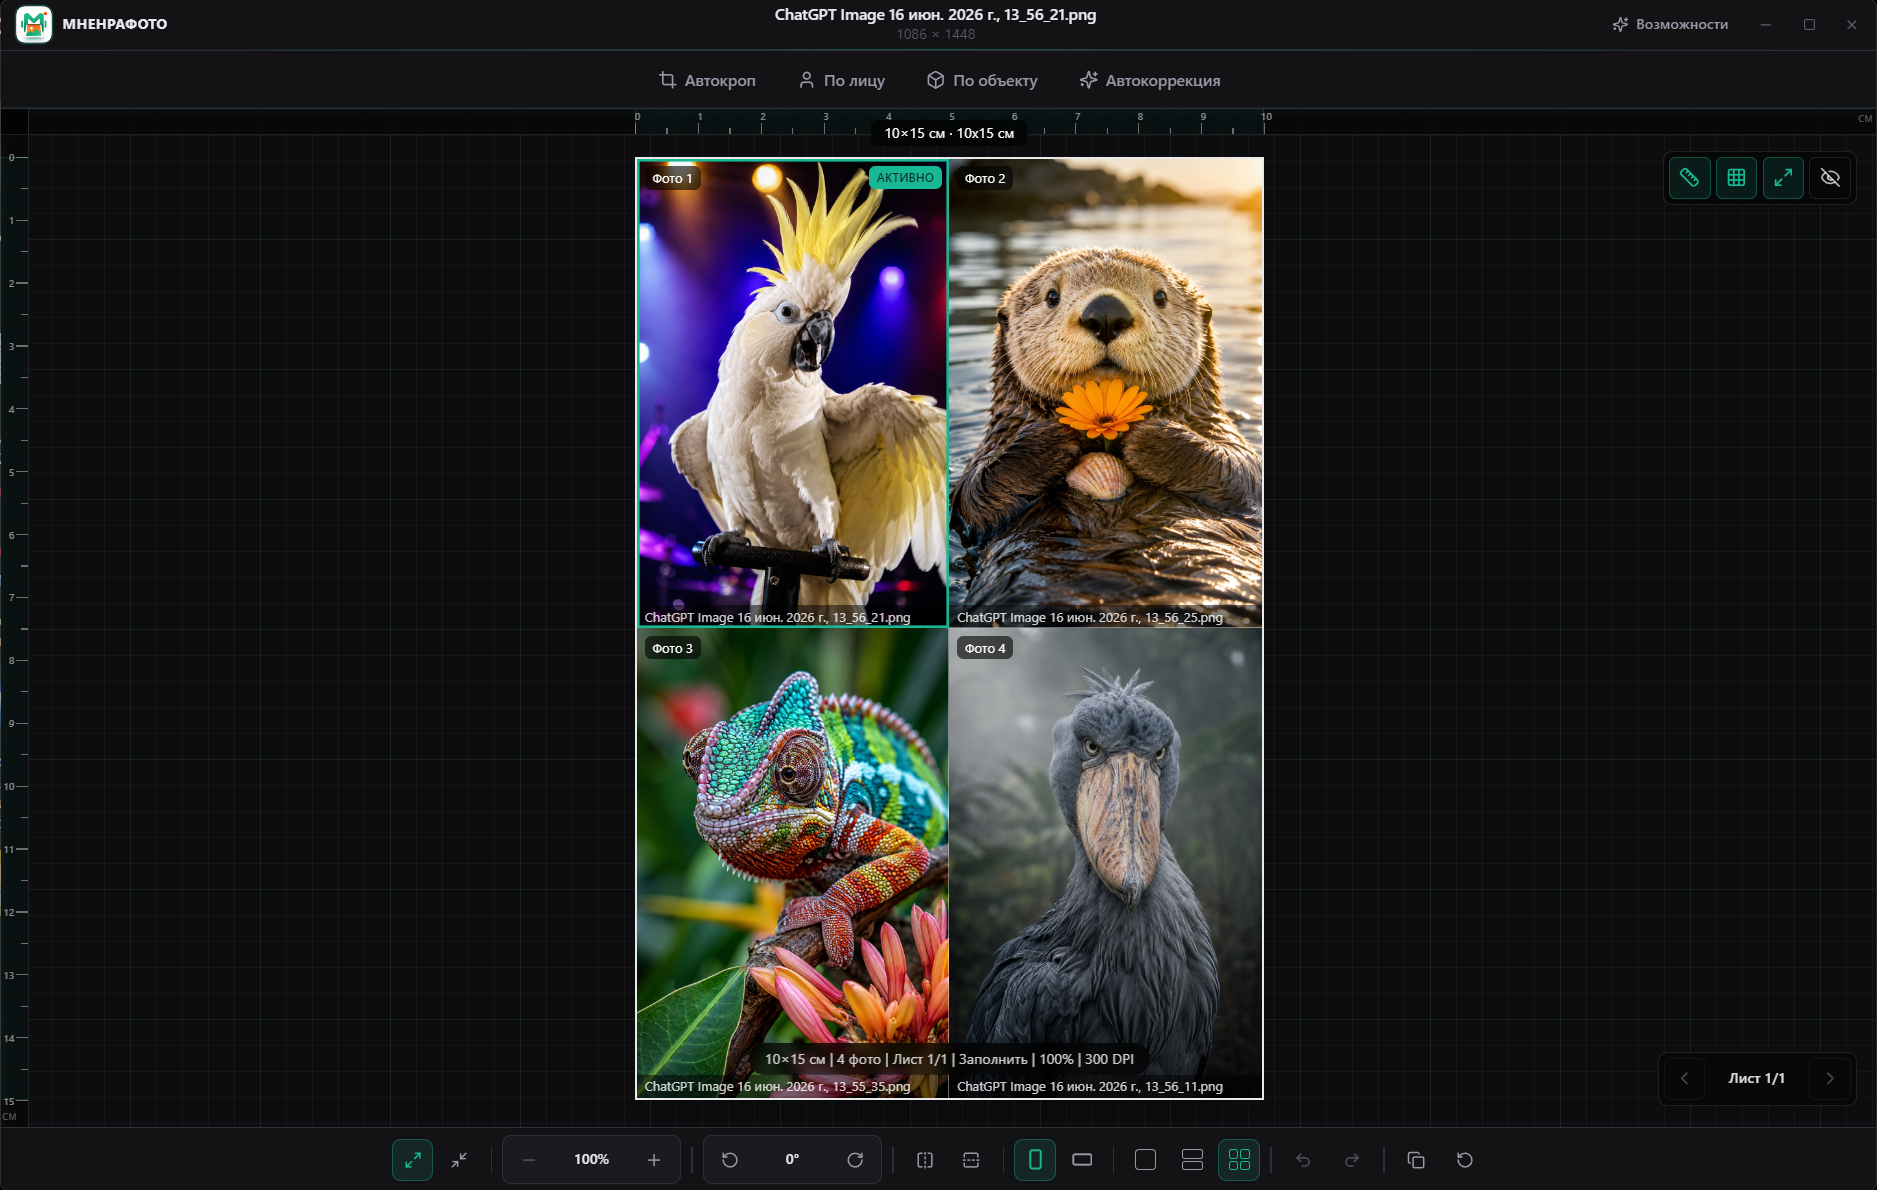
Task: Click the Фото 4 label
Action: (x=985, y=648)
